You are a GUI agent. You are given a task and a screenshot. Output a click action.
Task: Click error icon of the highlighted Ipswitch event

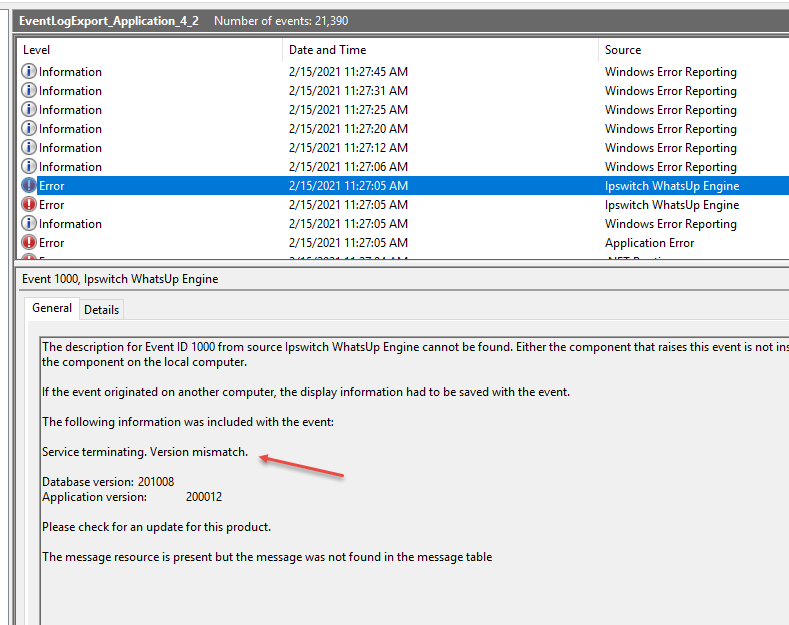(x=29, y=186)
